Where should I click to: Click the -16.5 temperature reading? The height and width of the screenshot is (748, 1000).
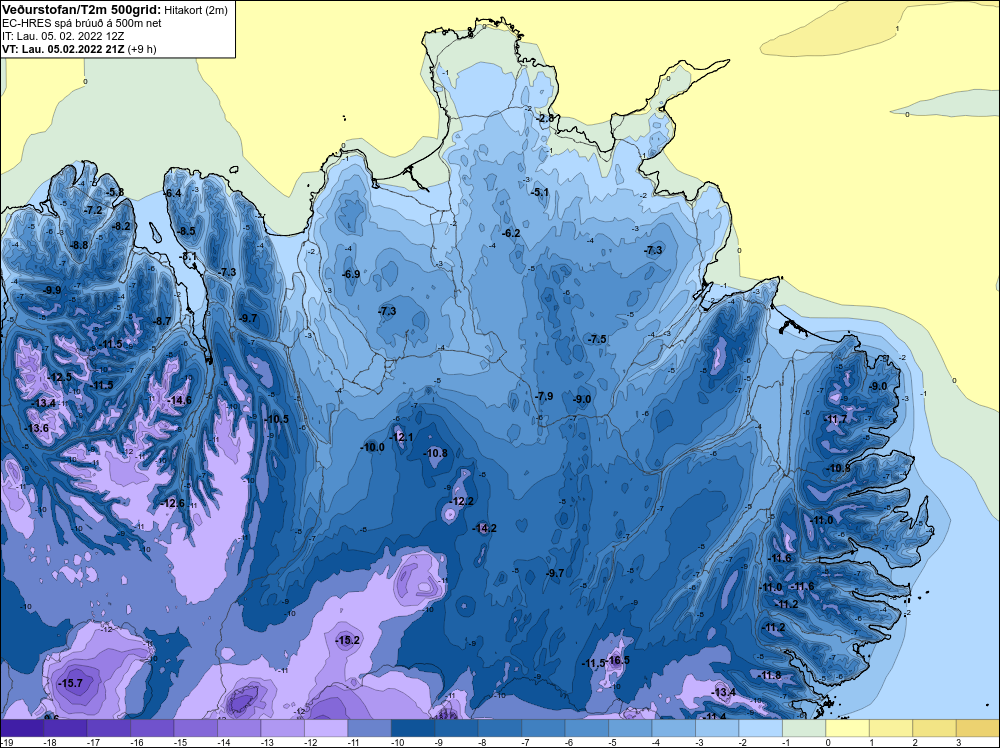[x=617, y=660]
